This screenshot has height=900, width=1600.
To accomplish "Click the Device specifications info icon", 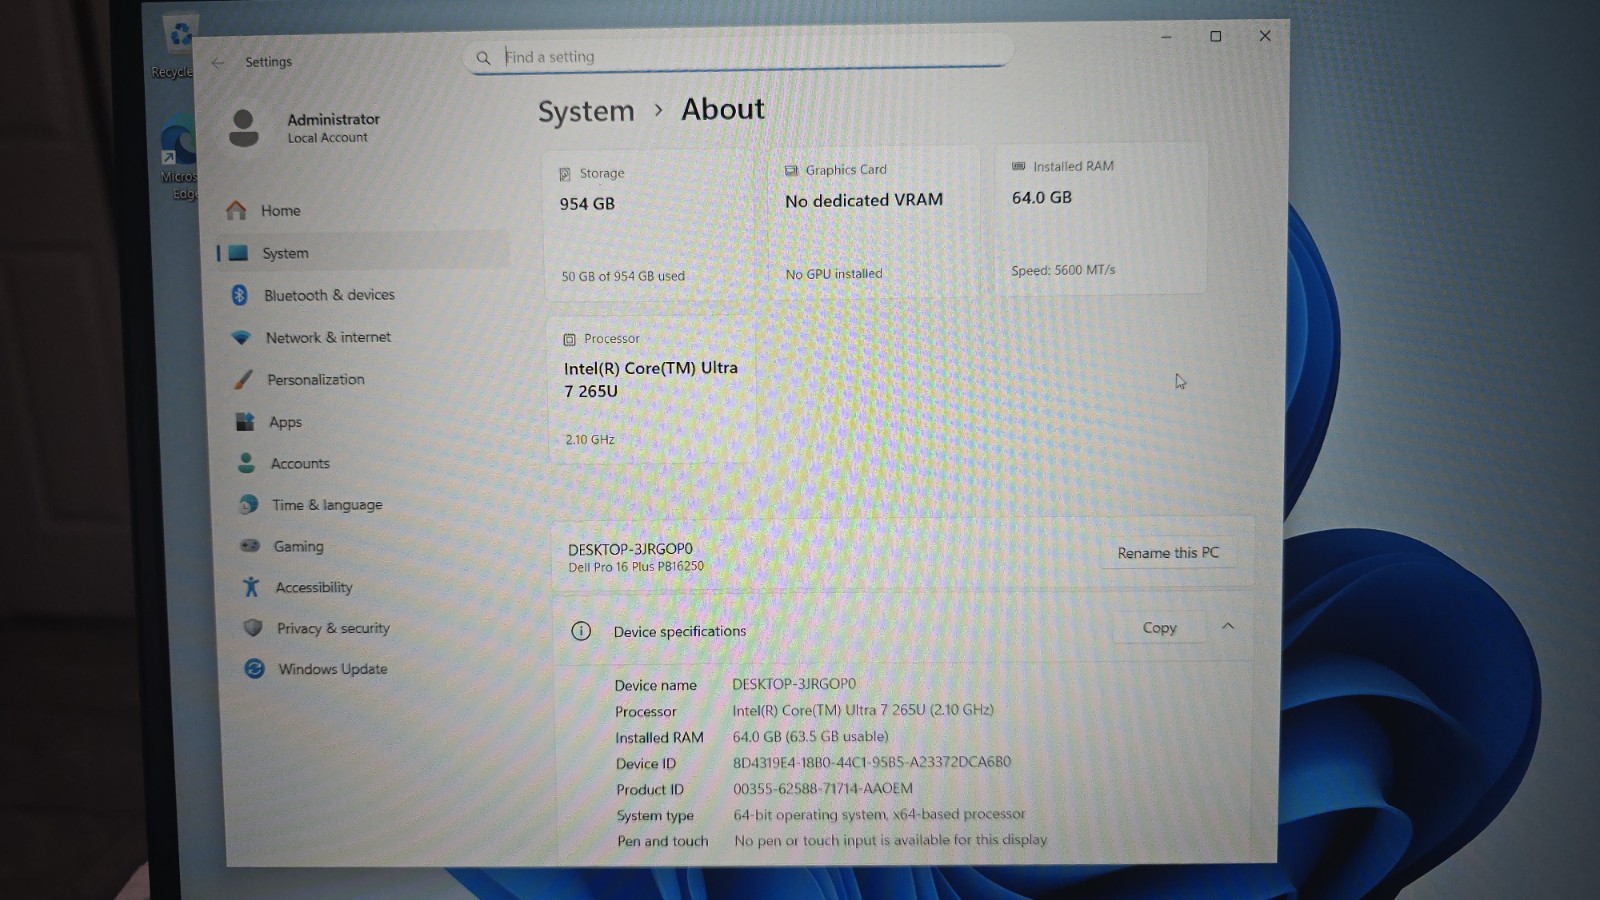I will pos(581,631).
